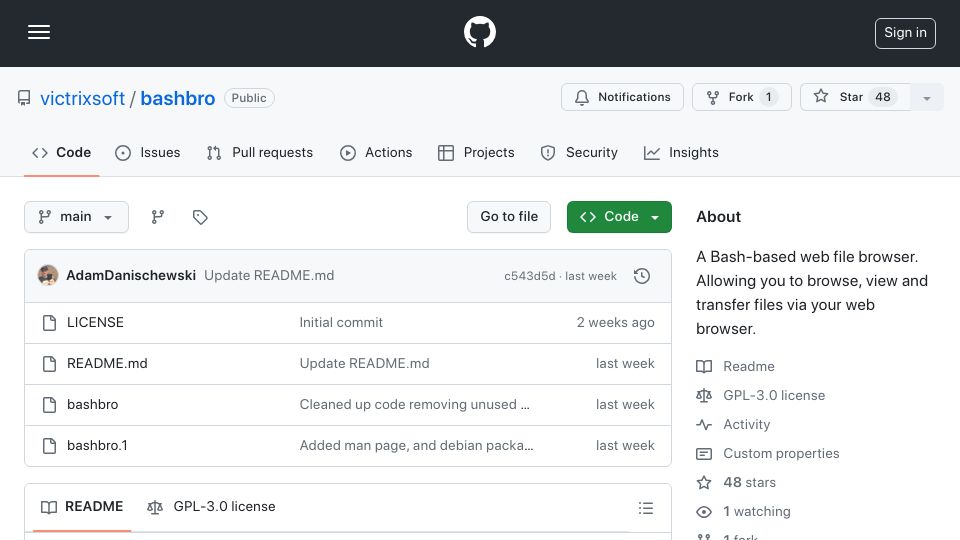Viewport: 960px width, 540px height.
Task: Open the bashbro repository link
Action: click(x=178, y=98)
